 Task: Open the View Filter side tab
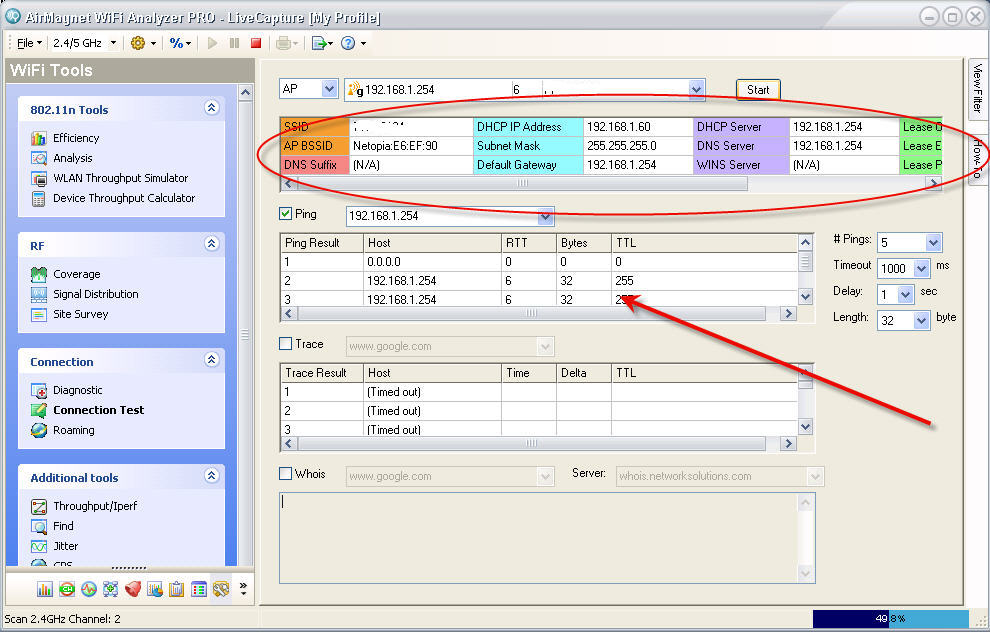(977, 88)
